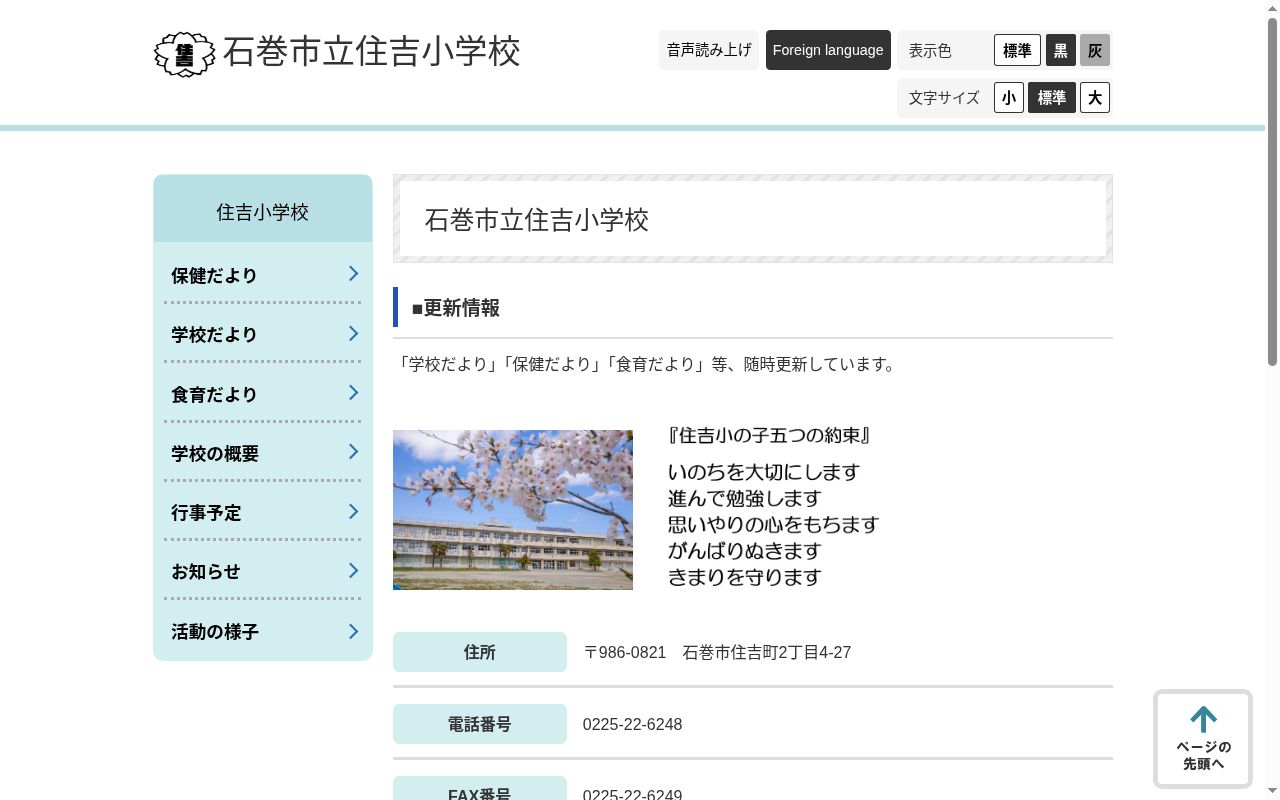Set text size to 小
The width and height of the screenshot is (1280, 800).
1009,98
